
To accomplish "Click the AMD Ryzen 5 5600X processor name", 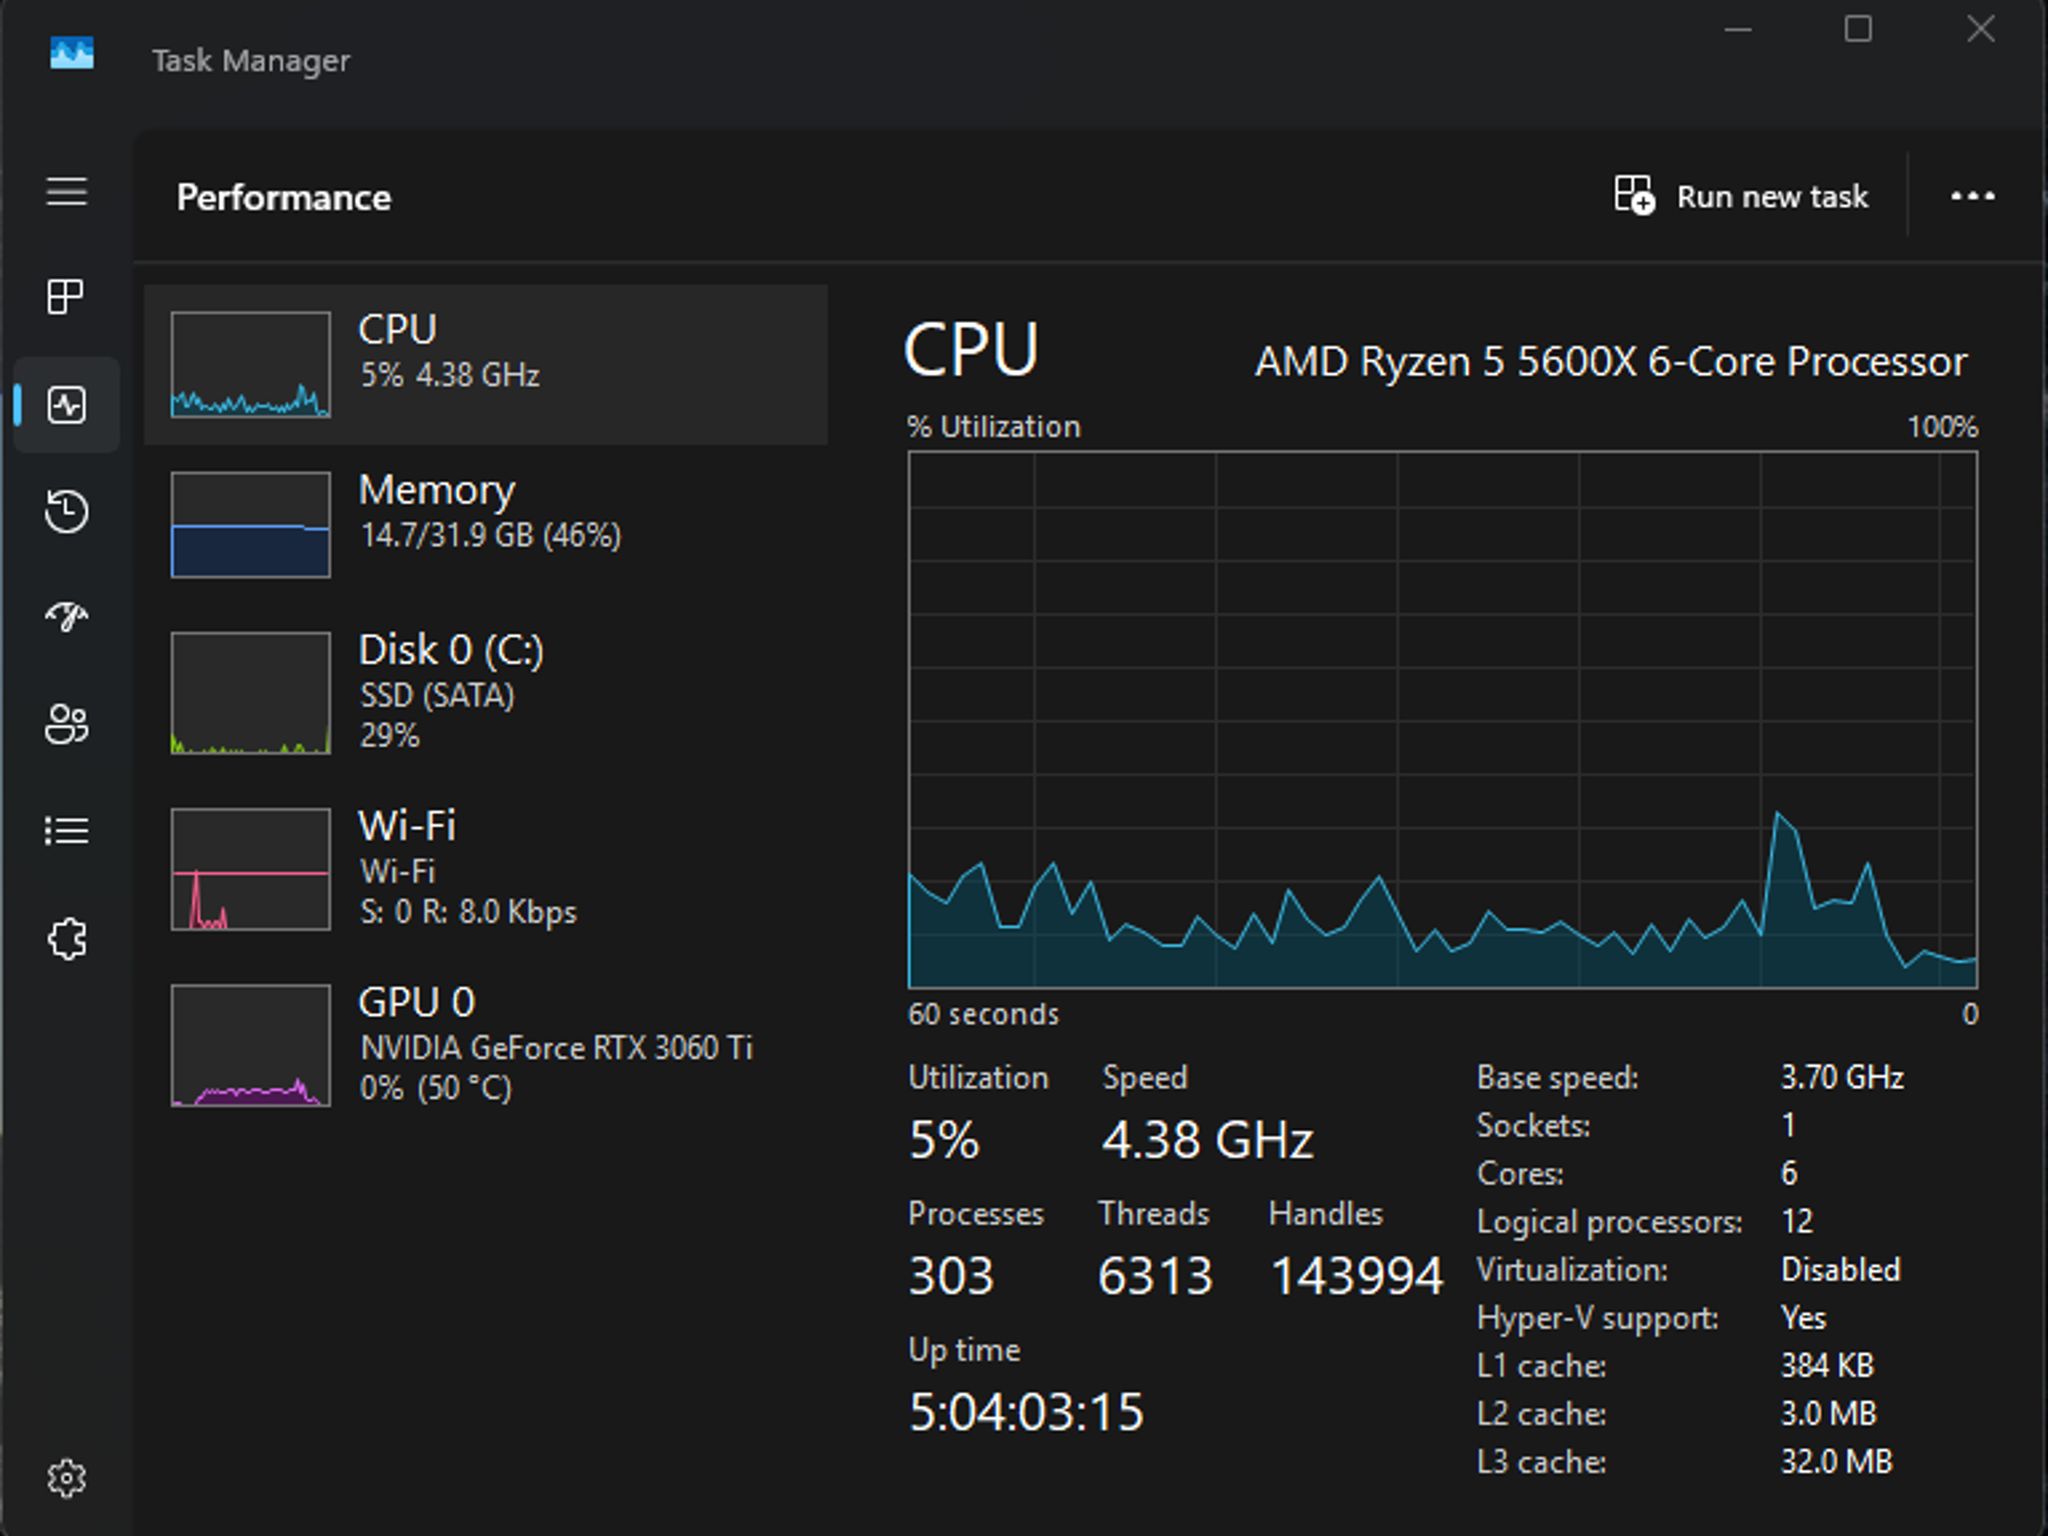I will coord(1611,362).
